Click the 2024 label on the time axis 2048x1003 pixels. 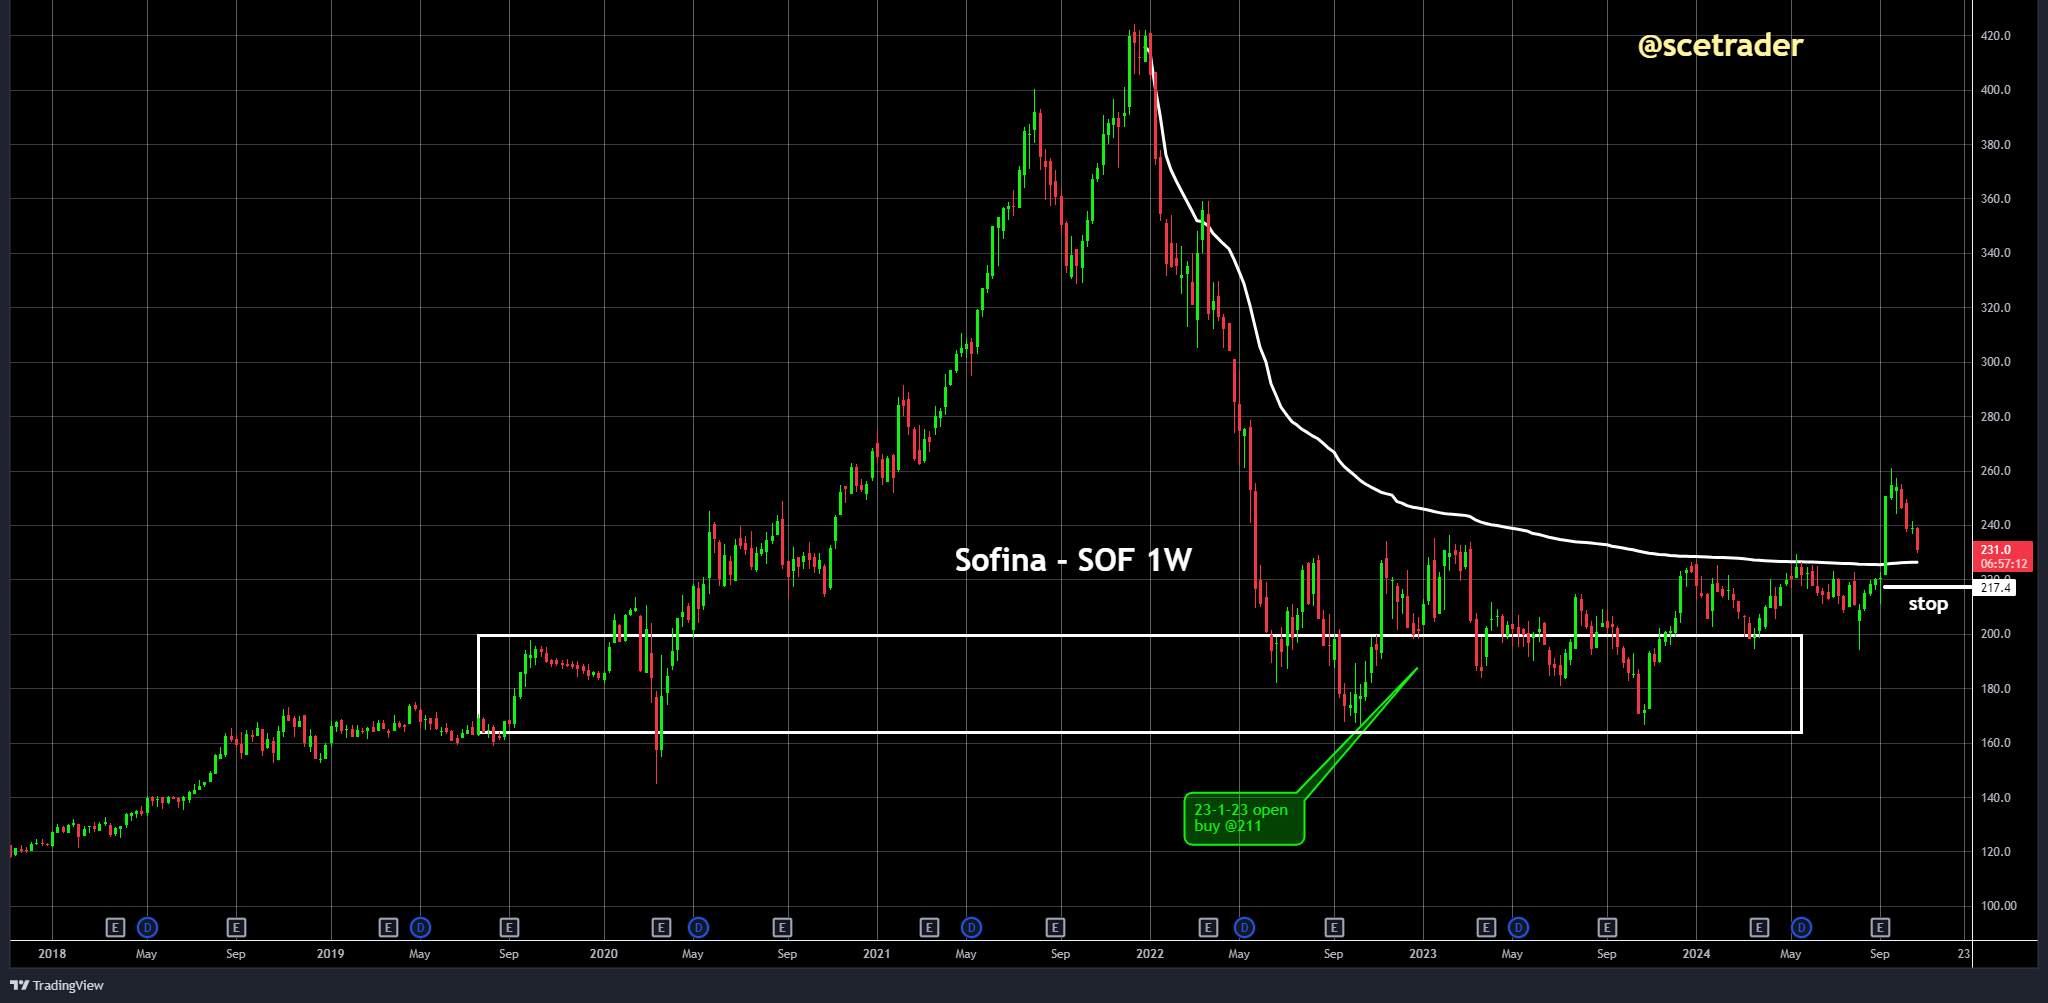(1696, 954)
